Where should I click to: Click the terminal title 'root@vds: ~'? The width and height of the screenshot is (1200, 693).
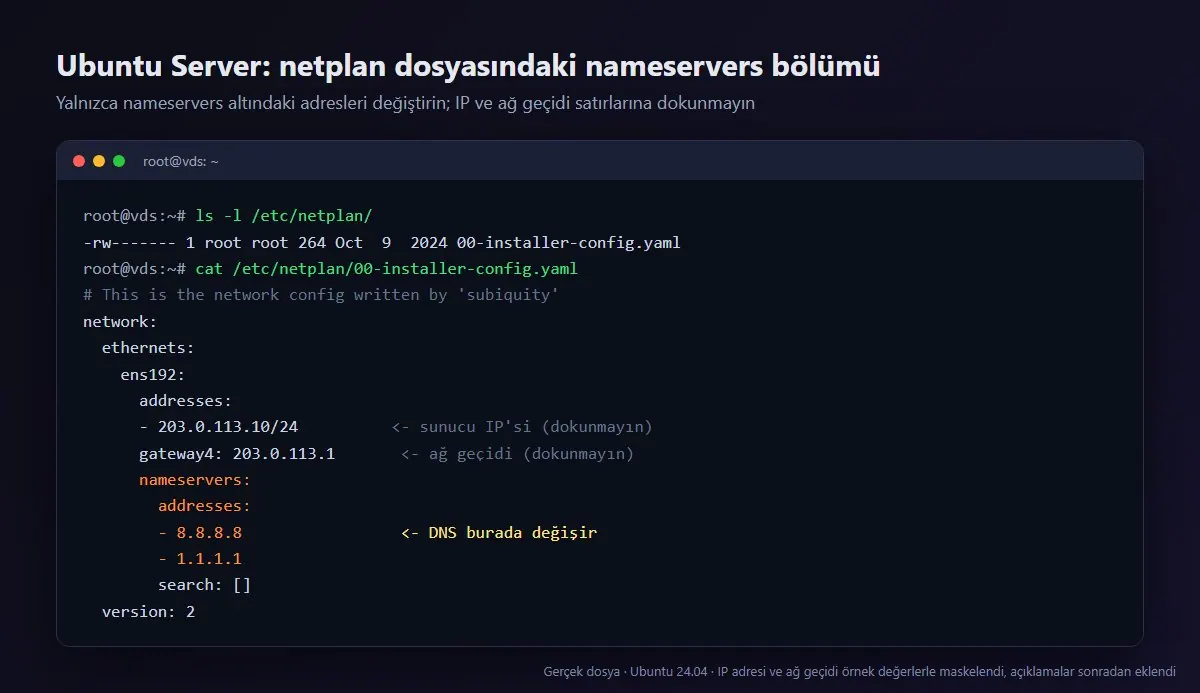click(x=180, y=161)
